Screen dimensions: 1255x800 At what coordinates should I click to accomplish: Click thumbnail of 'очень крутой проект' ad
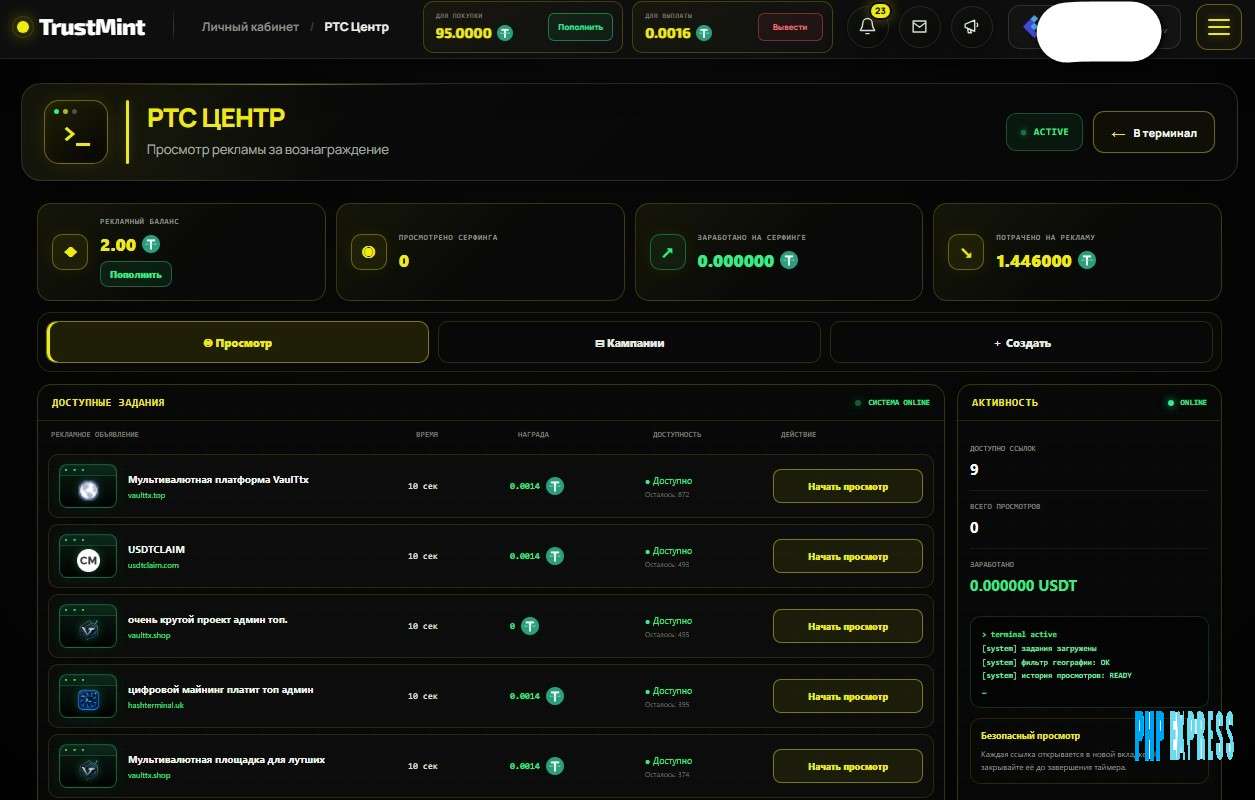[88, 626]
